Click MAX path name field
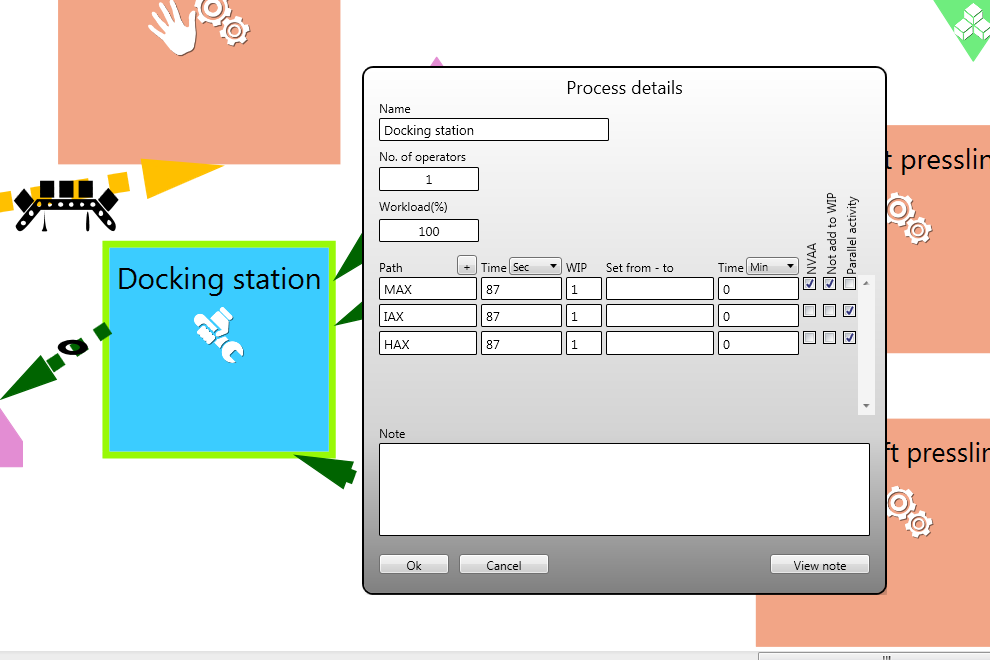The image size is (990, 660). (428, 289)
